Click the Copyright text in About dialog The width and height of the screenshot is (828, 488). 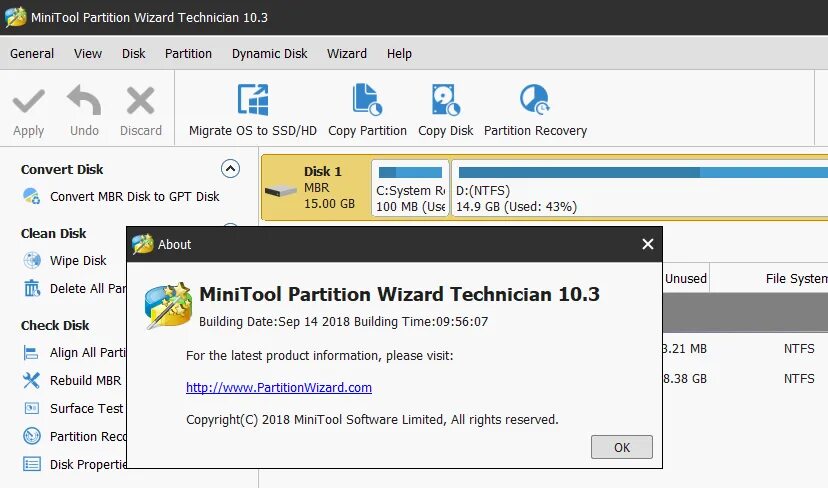tap(372, 419)
